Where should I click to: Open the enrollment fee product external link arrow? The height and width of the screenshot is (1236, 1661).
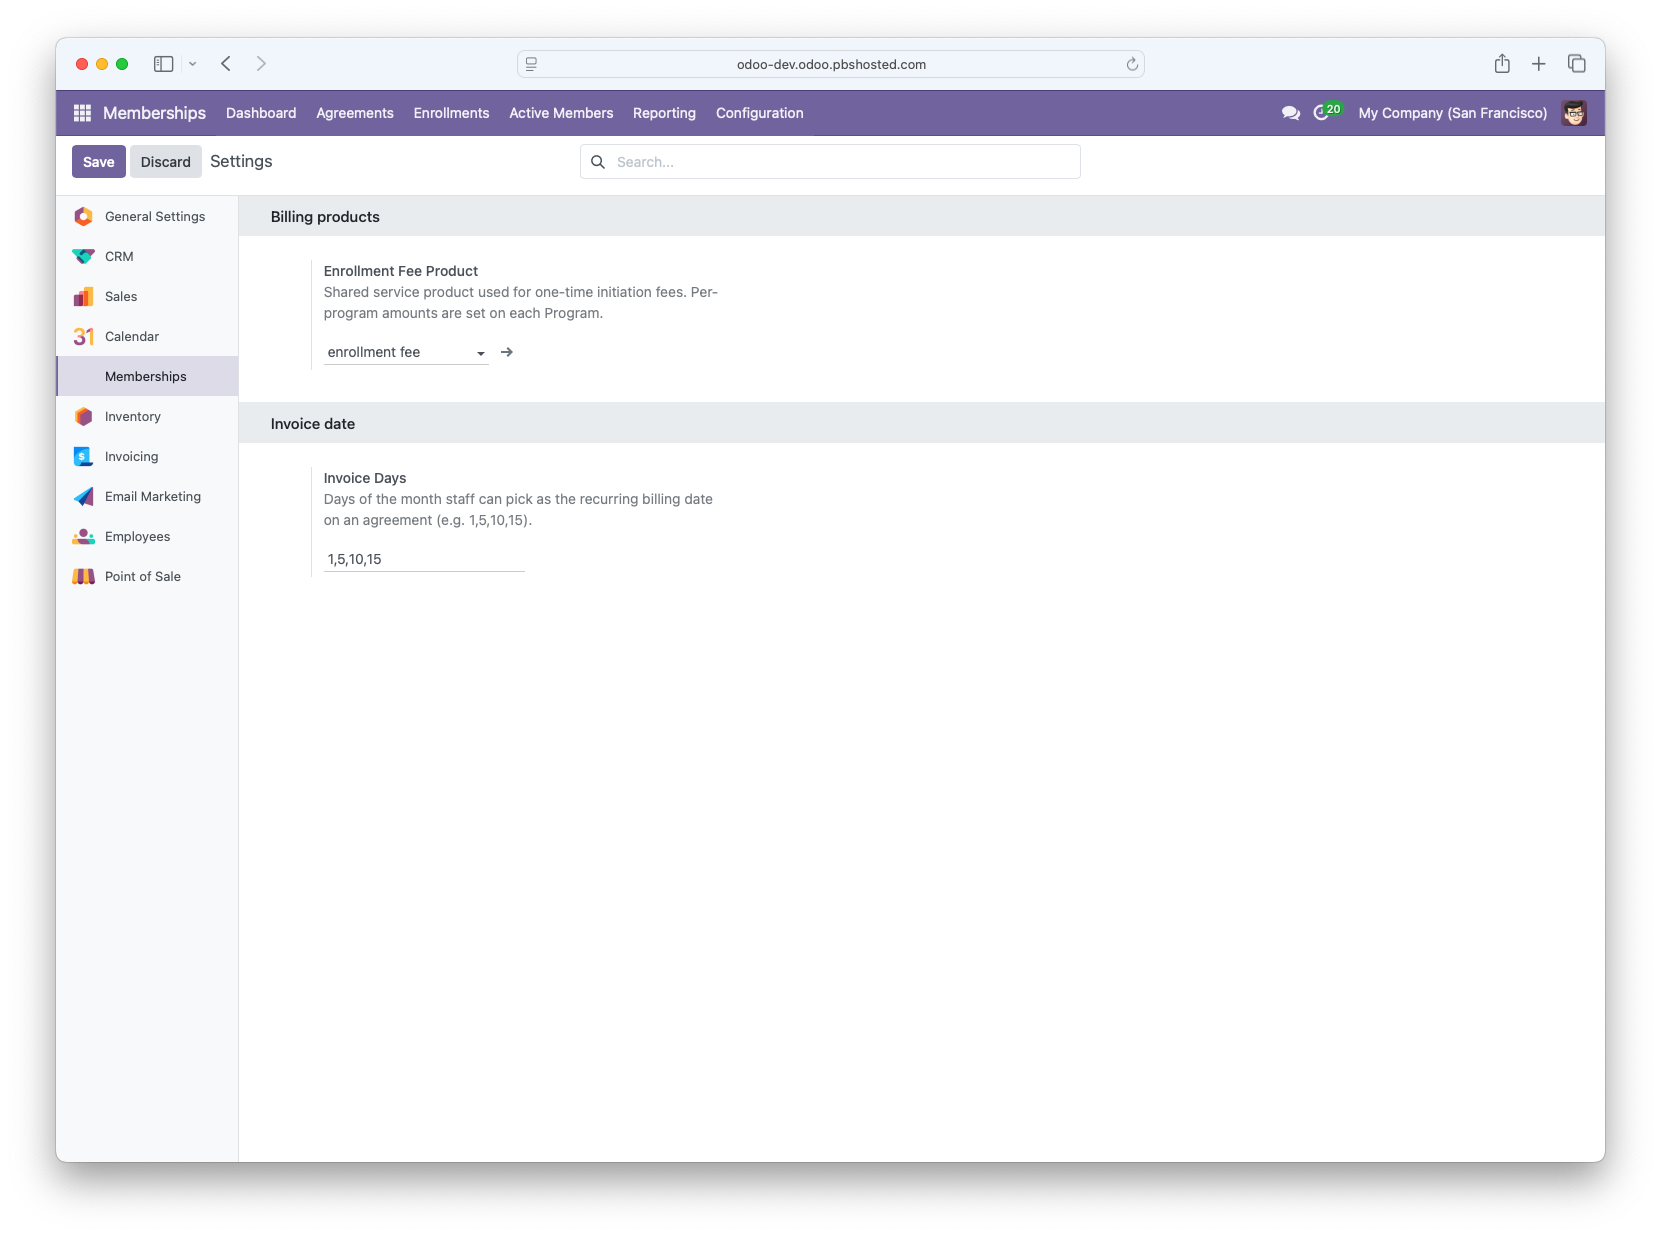click(507, 352)
